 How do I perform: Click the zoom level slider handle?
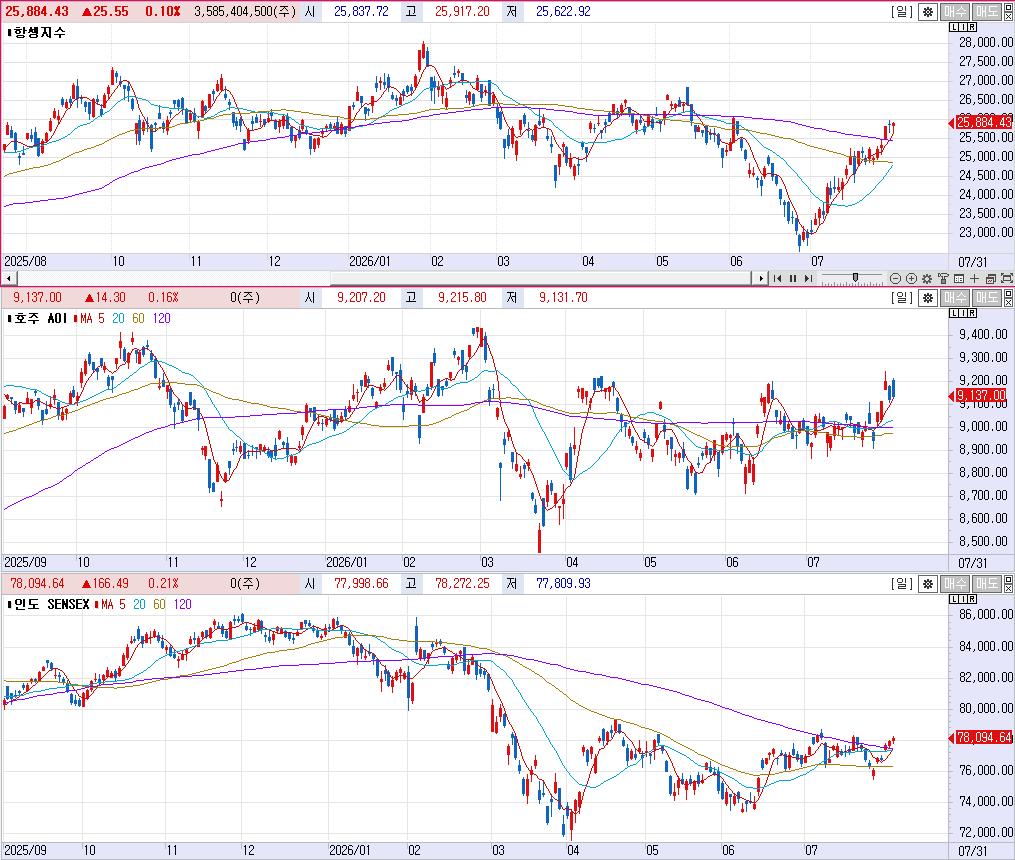pyautogui.click(x=855, y=278)
